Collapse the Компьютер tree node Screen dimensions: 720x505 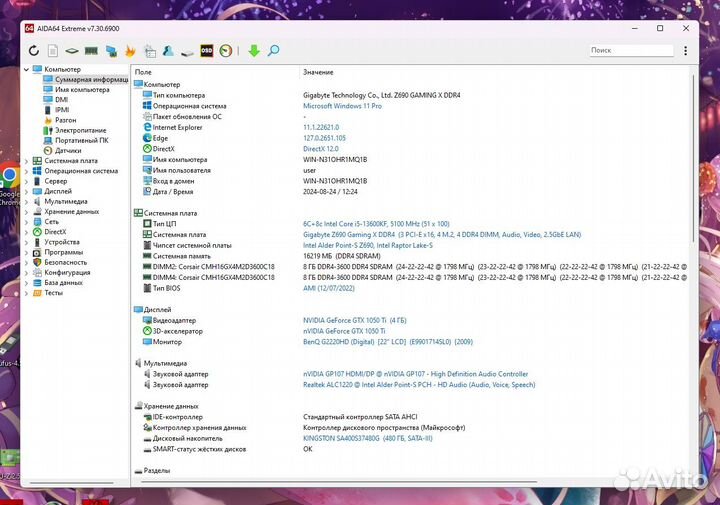pos(26,69)
